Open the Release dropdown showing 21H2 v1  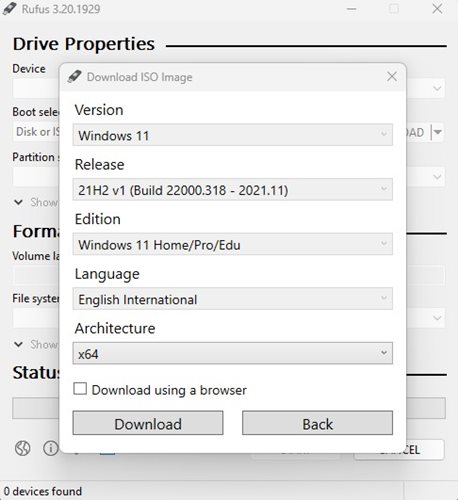[x=232, y=190]
